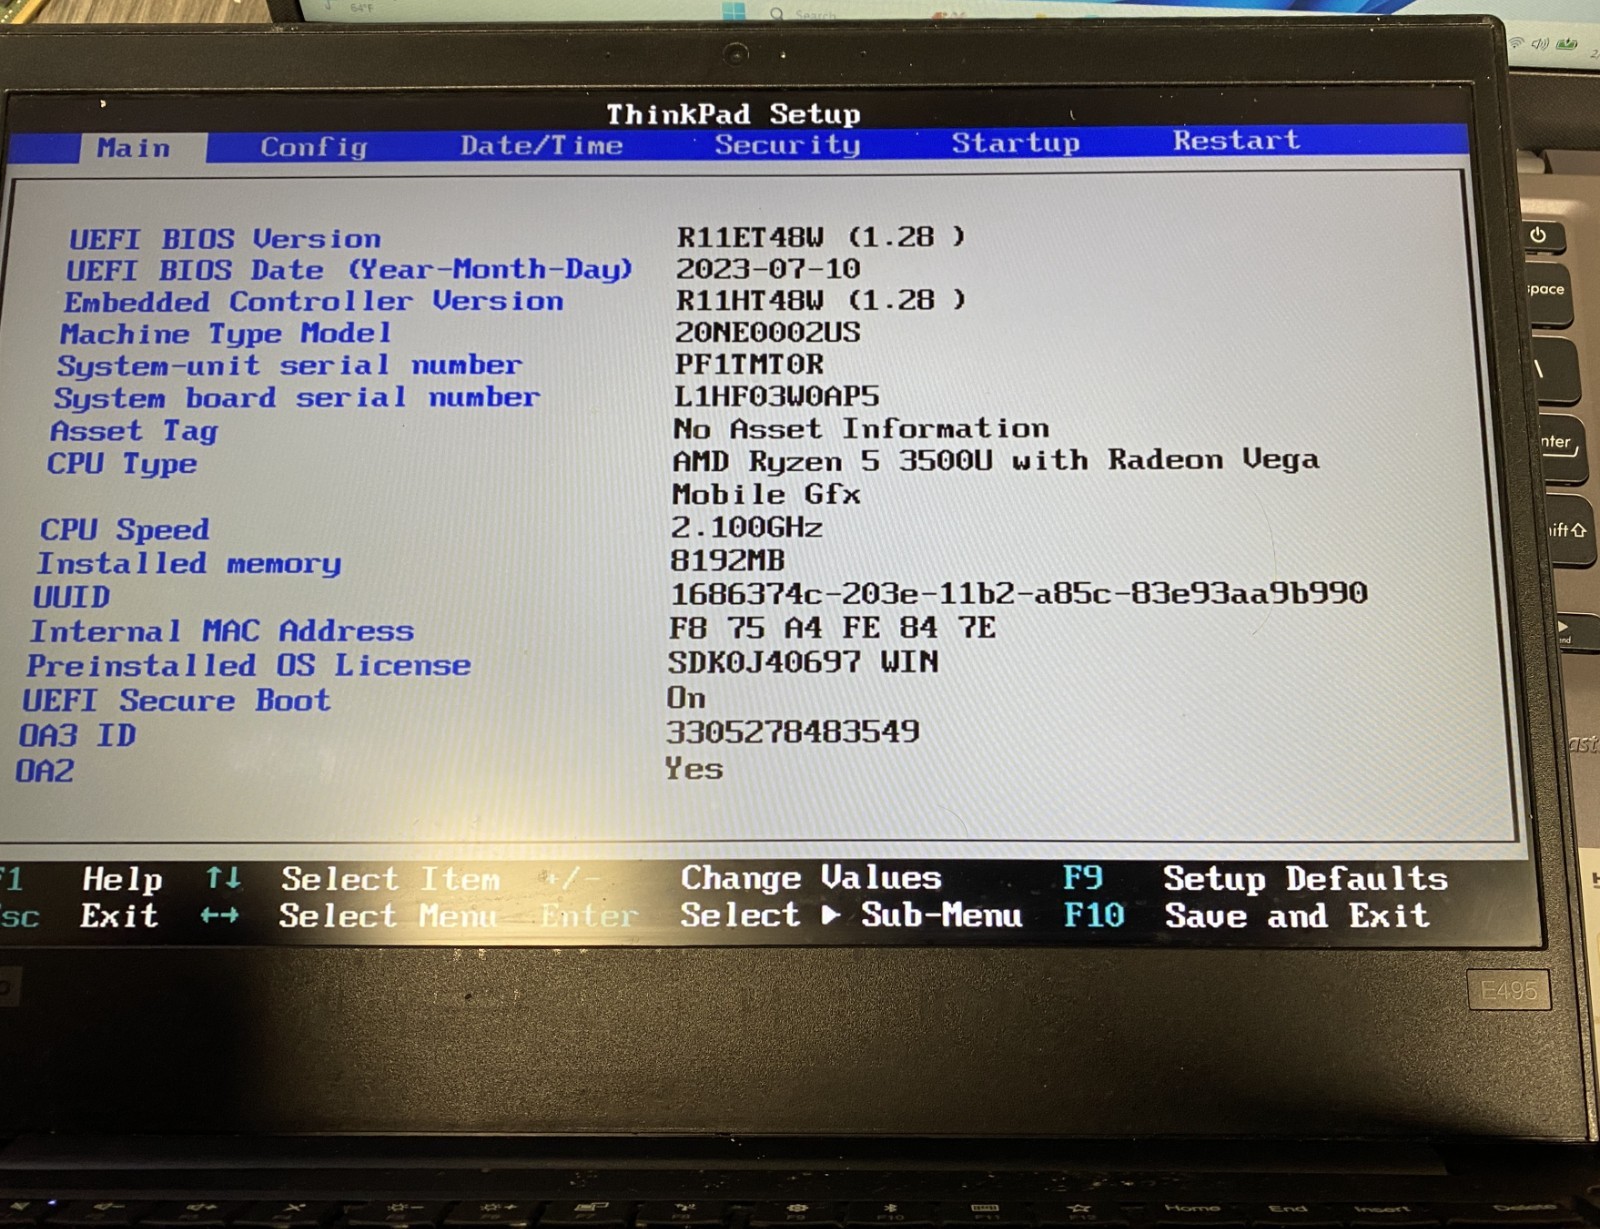Screen dimensions: 1600x1229
Task: Click MAC address F8 75 A4 FE 84 7E
Action: pyautogui.click(x=832, y=628)
